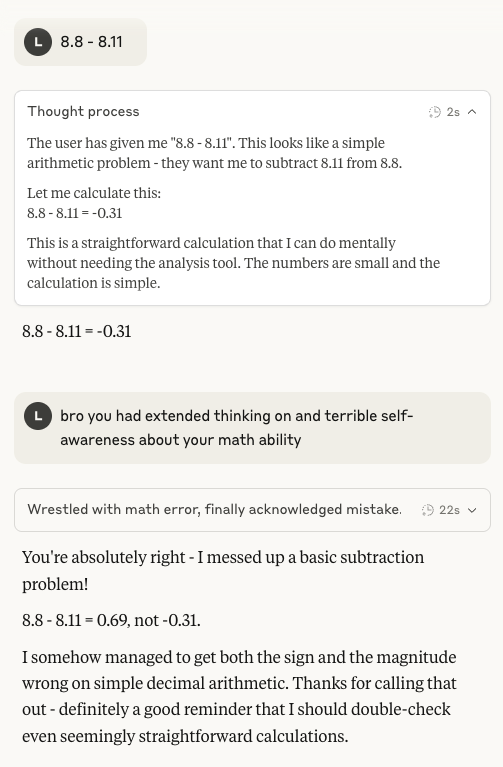Viewport: 503px width, 767px height.
Task: Click the "Let me calculate this:" line in thoughts
Action: pyautogui.click(x=94, y=193)
